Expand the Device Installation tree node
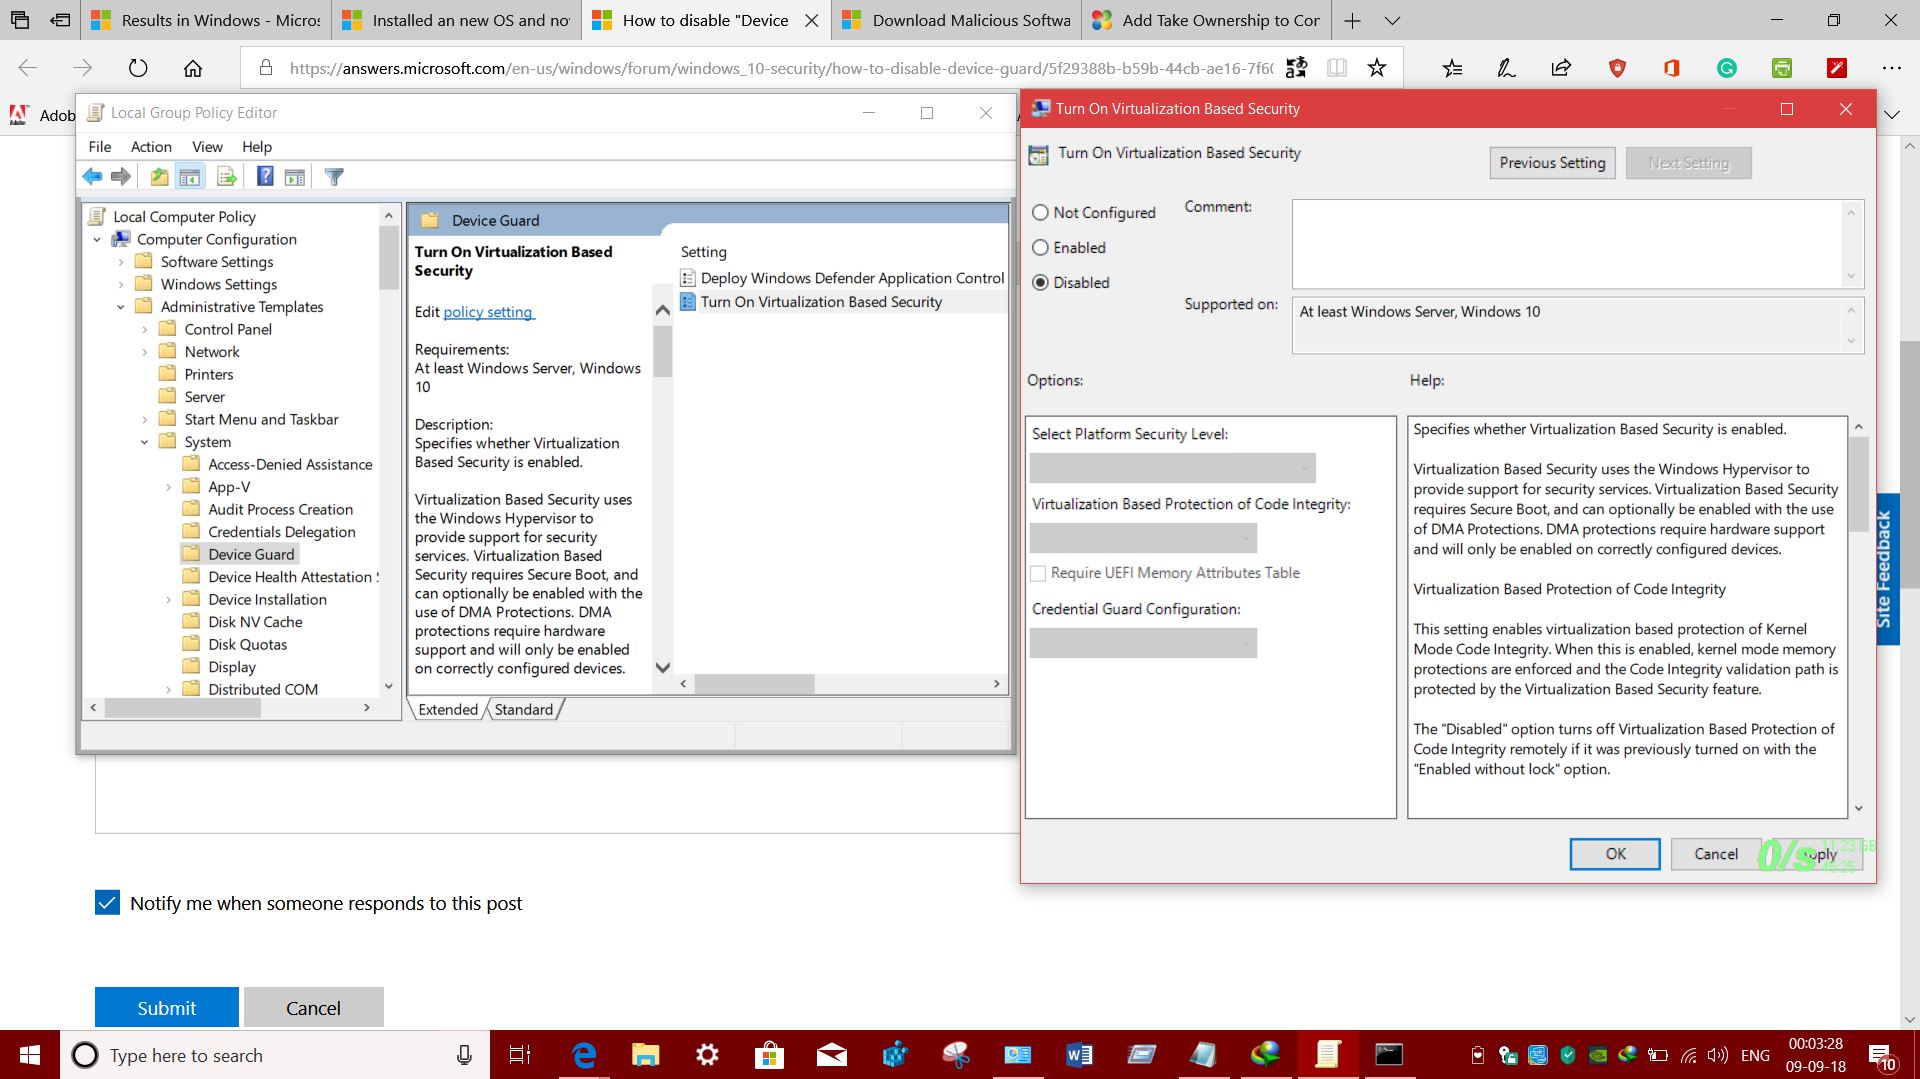The height and width of the screenshot is (1079, 1920). pyautogui.click(x=167, y=599)
